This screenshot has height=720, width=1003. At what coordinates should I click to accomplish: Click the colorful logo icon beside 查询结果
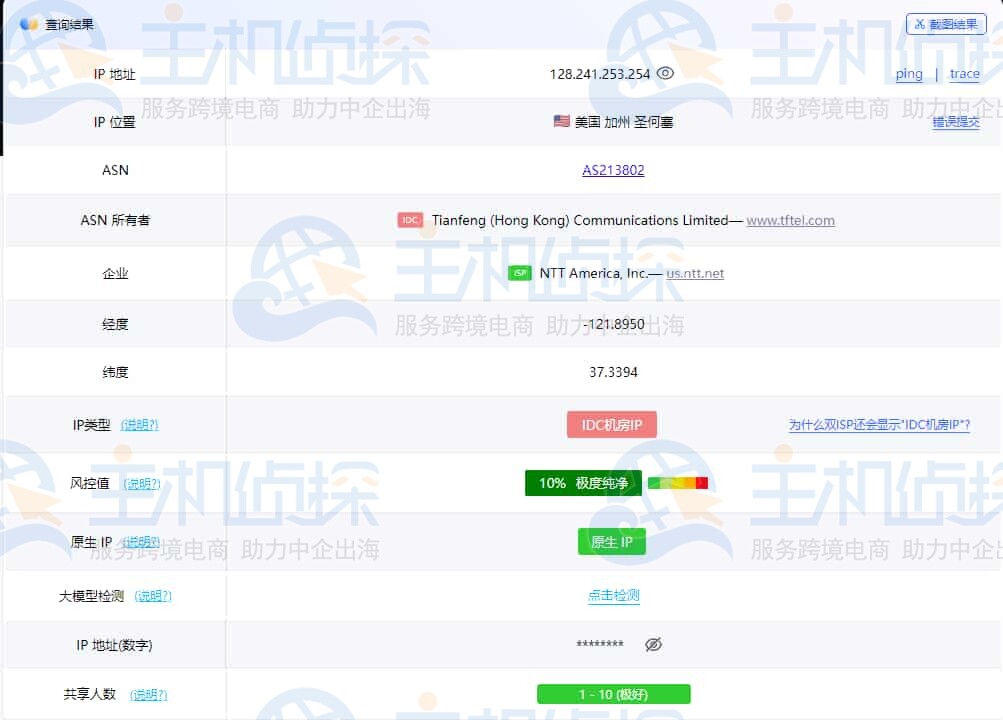(27, 23)
